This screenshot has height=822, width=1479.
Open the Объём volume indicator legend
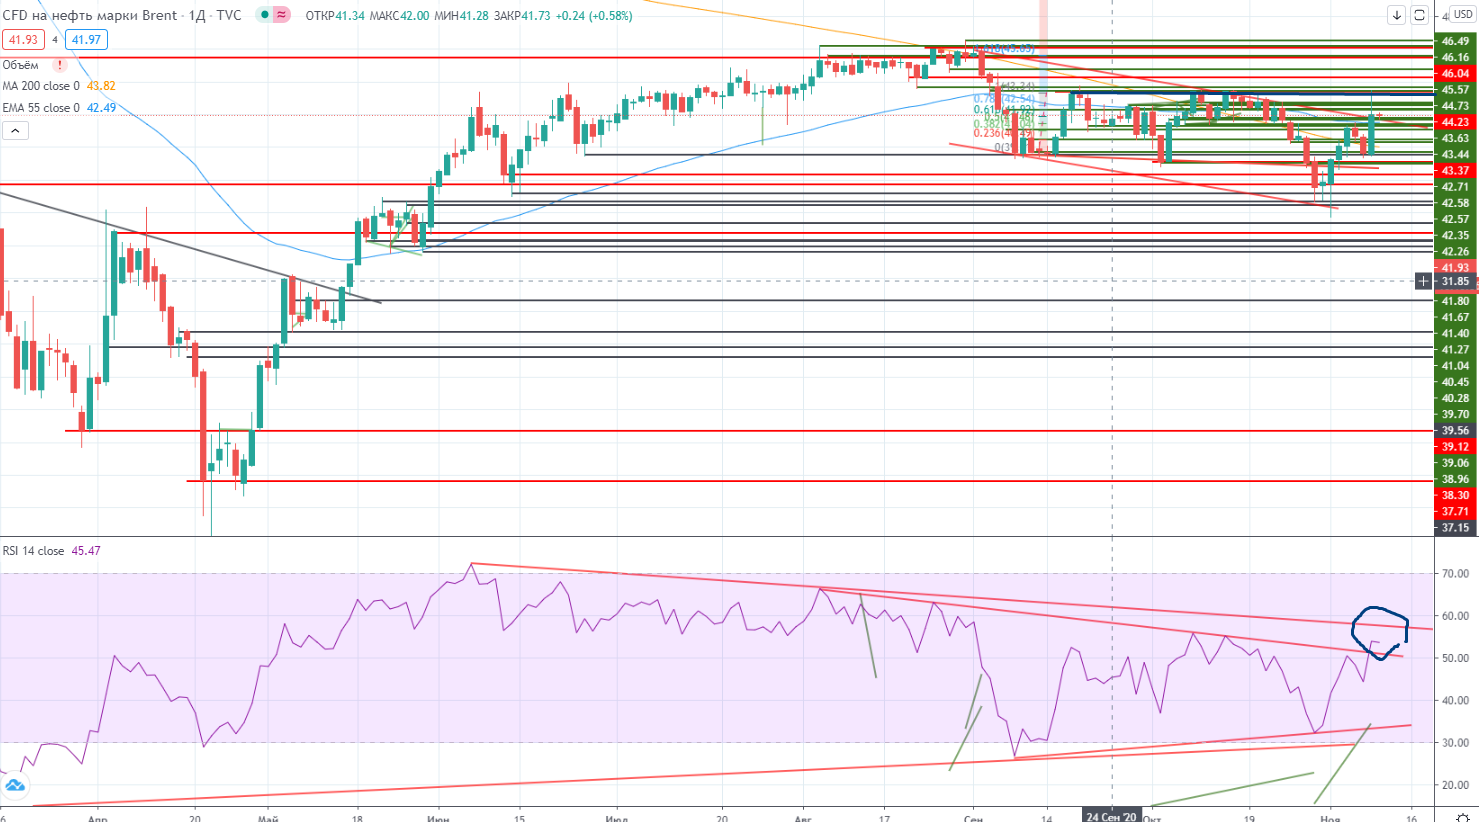tap(20, 65)
